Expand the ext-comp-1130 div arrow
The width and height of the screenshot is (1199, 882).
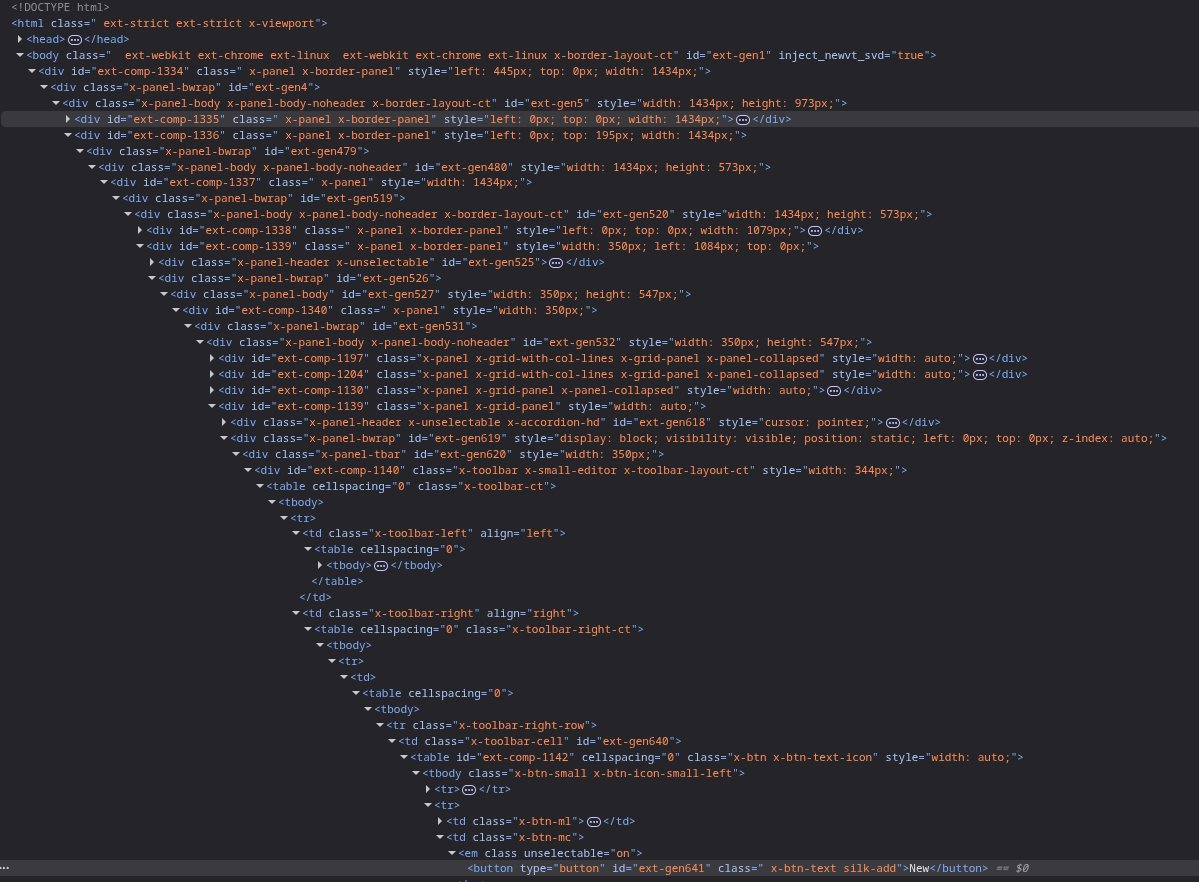pyautogui.click(x=212, y=390)
